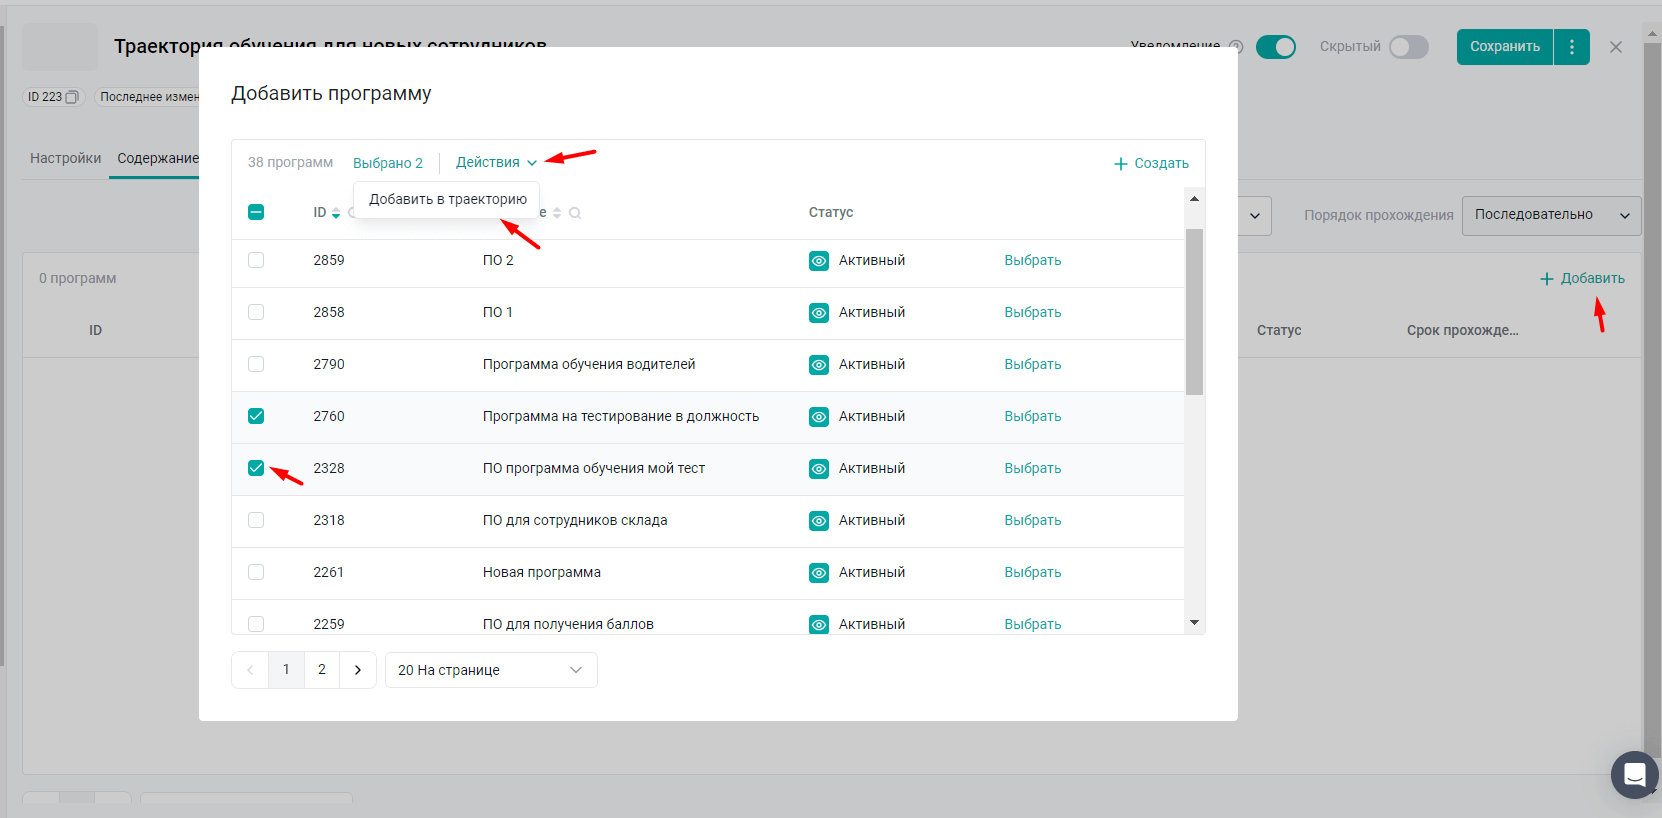Image resolution: width=1662 pixels, height=818 pixels.
Task: Click the three-dot menu beside Сохранить
Action: pyautogui.click(x=1572, y=47)
